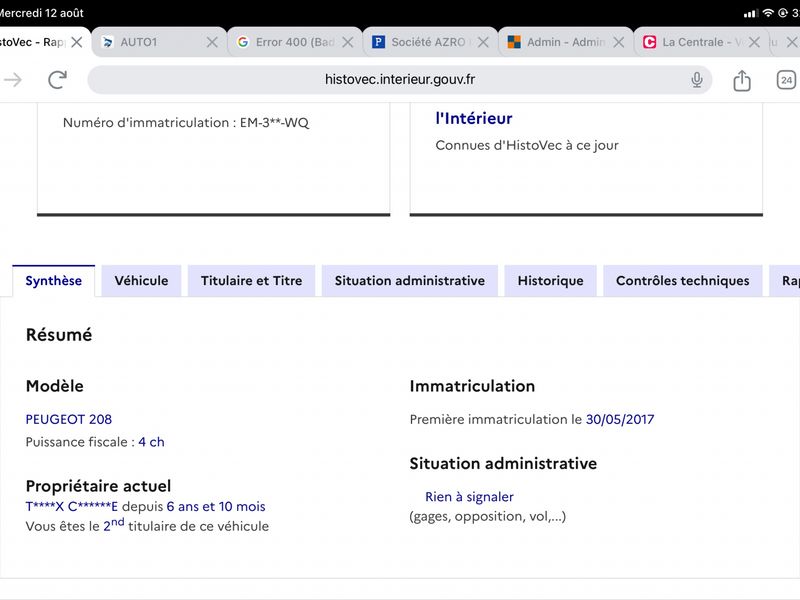
Task: Open the Titulaire et Titre tab
Action: pyautogui.click(x=252, y=281)
